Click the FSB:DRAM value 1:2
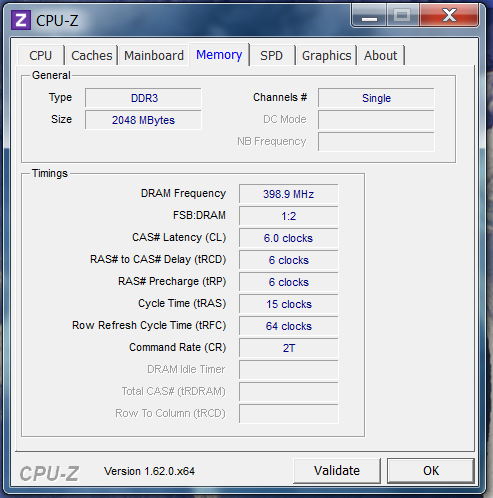This screenshot has height=498, width=493. [x=289, y=216]
